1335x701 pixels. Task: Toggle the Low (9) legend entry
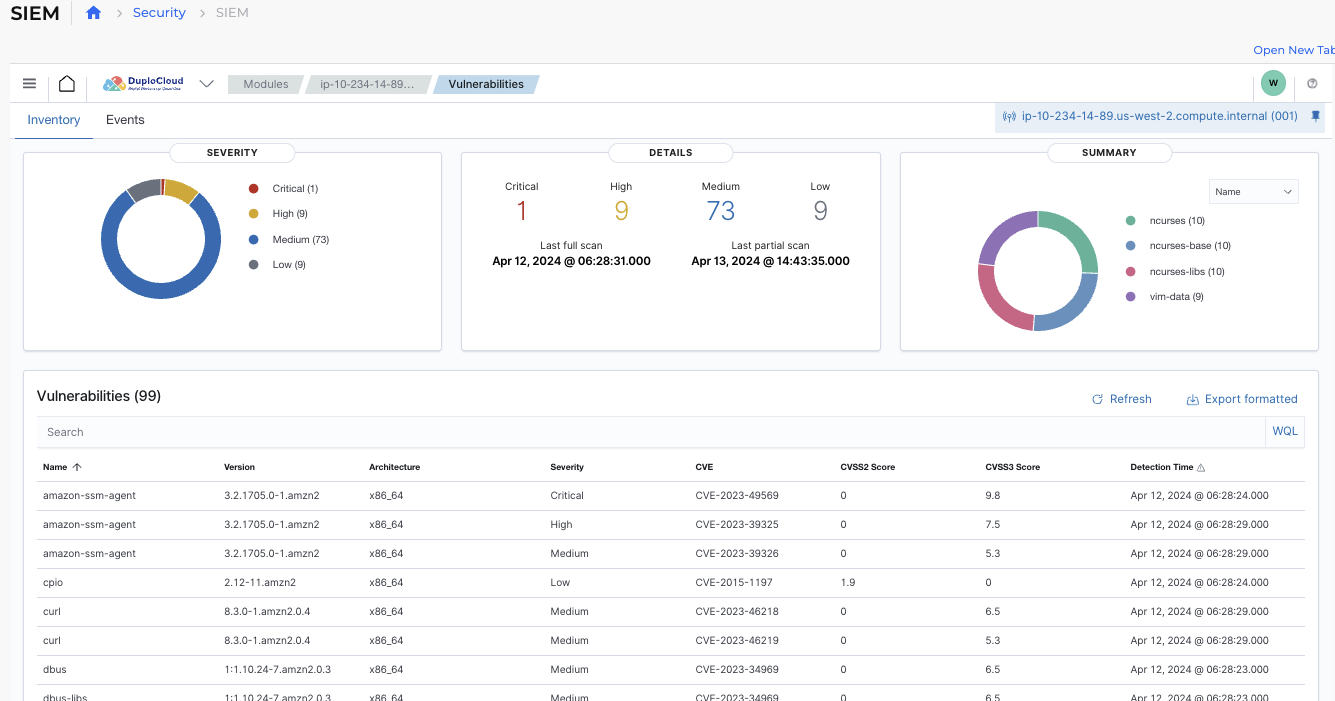point(276,265)
